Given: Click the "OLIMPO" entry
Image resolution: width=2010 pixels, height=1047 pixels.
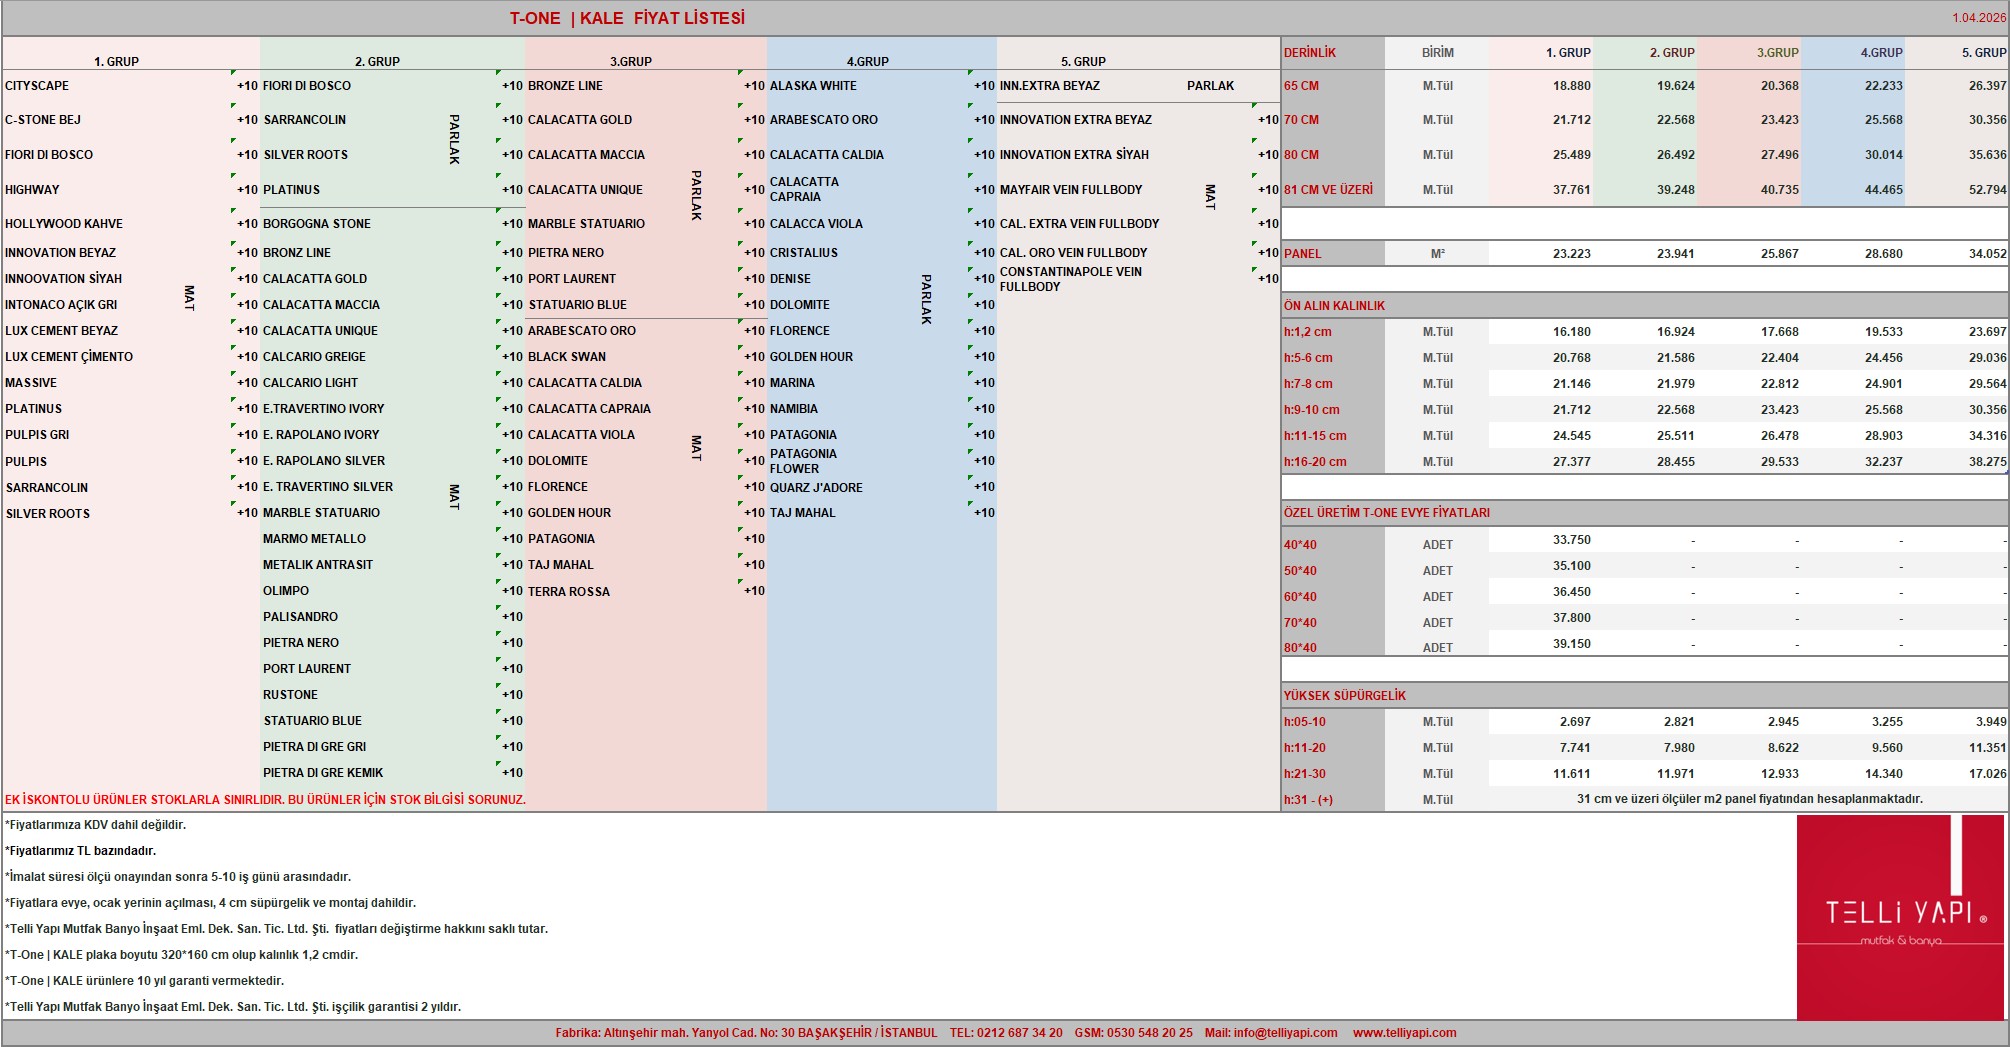Looking at the screenshot, I should coord(286,591).
